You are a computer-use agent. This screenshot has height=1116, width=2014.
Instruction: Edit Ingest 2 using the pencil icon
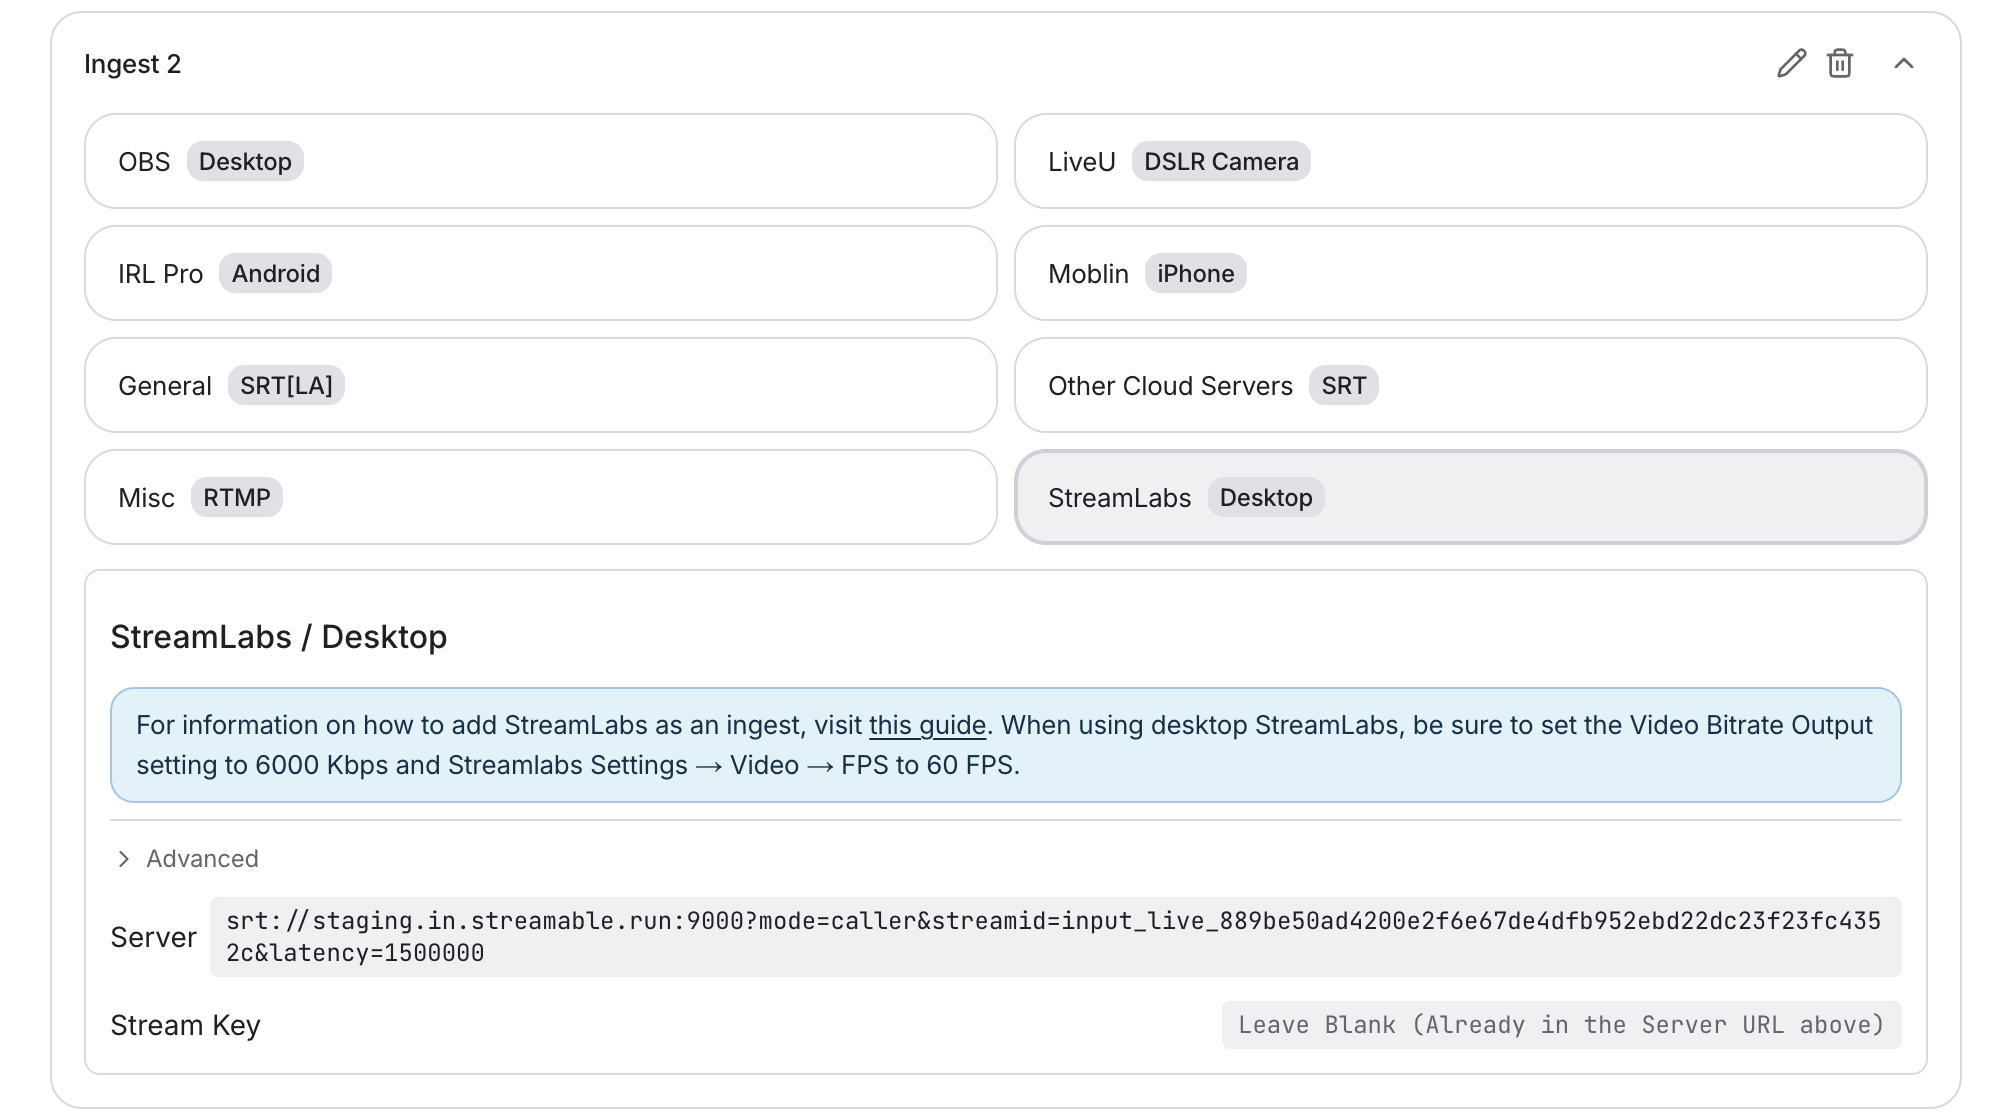1791,63
